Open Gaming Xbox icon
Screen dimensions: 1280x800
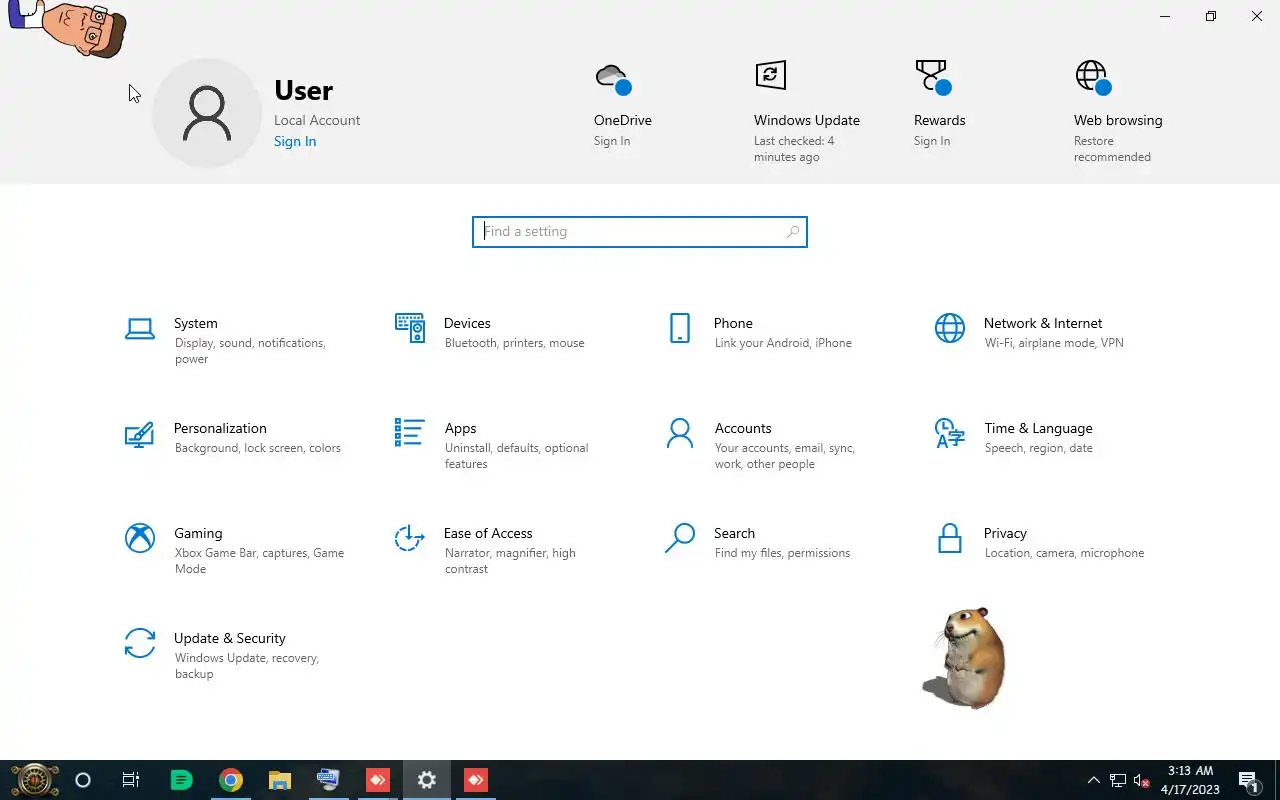(140, 538)
